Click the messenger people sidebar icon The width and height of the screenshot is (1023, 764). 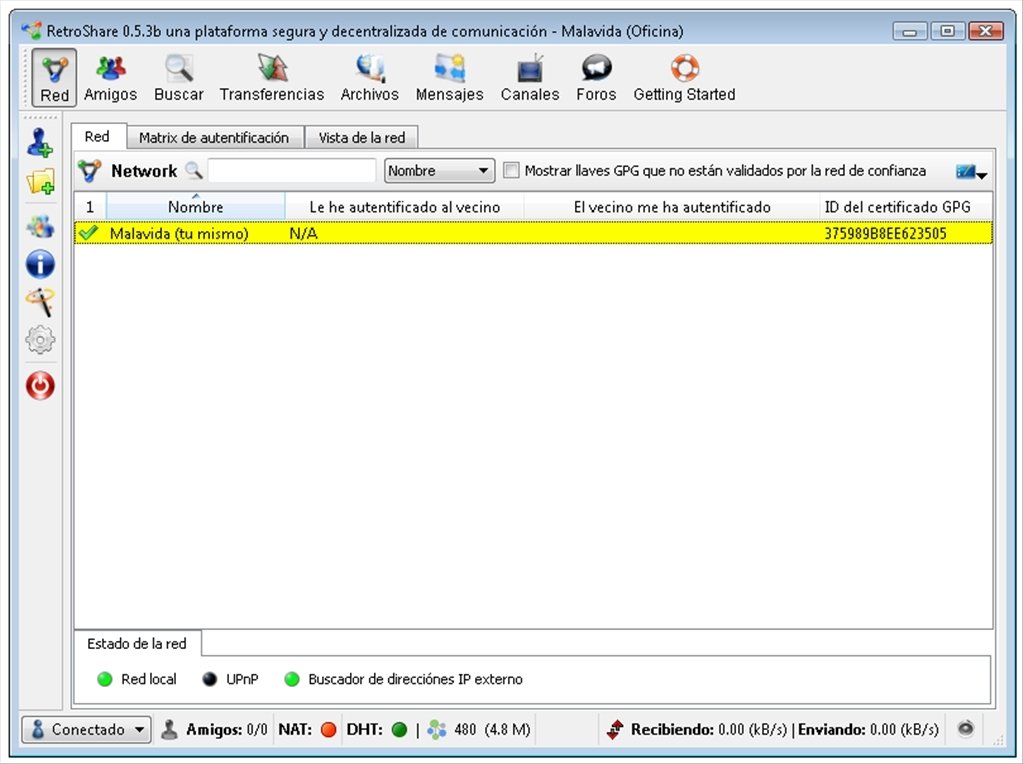pos(40,226)
